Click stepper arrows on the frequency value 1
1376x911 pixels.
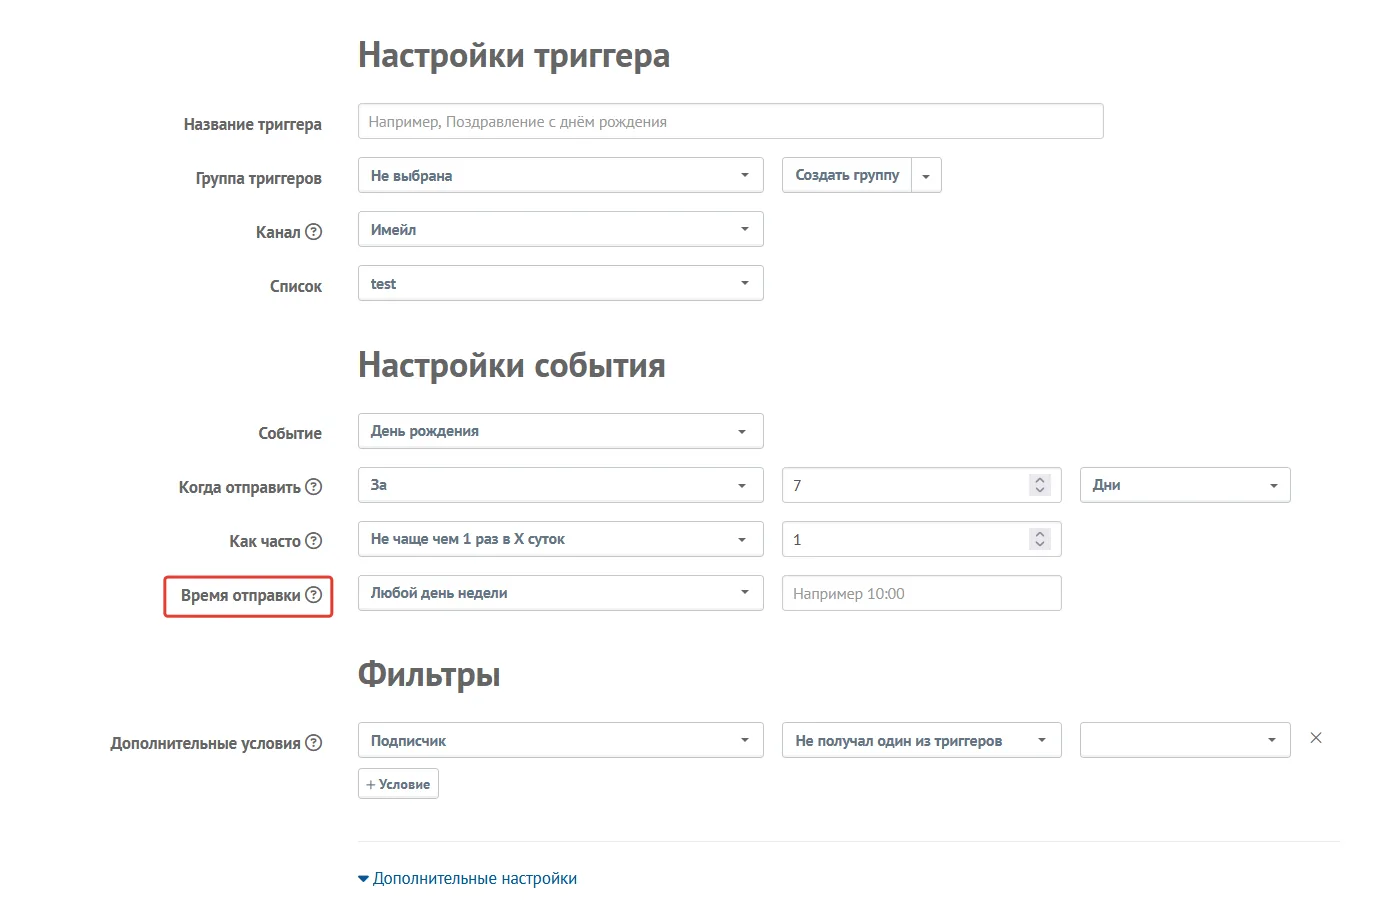1040,539
